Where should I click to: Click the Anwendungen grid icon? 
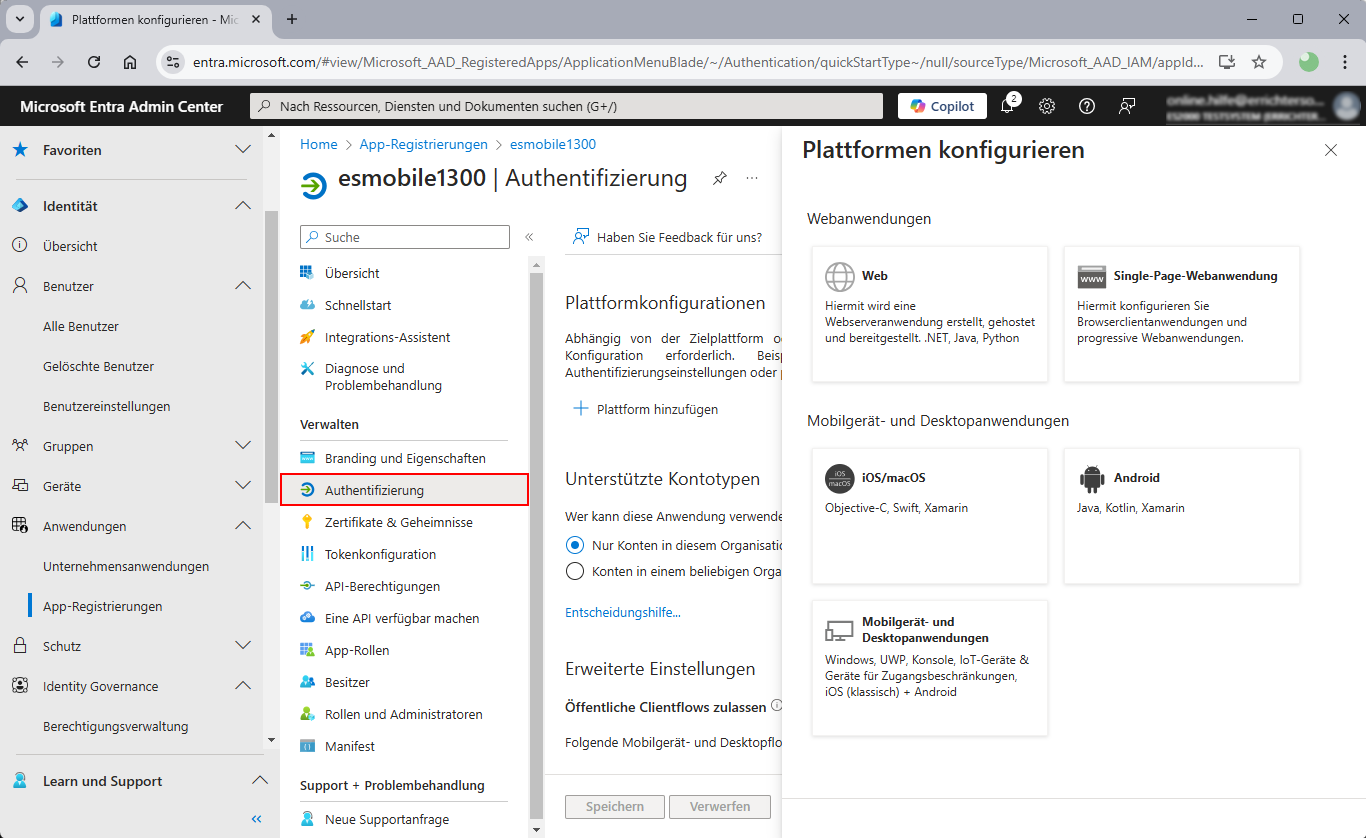point(20,526)
